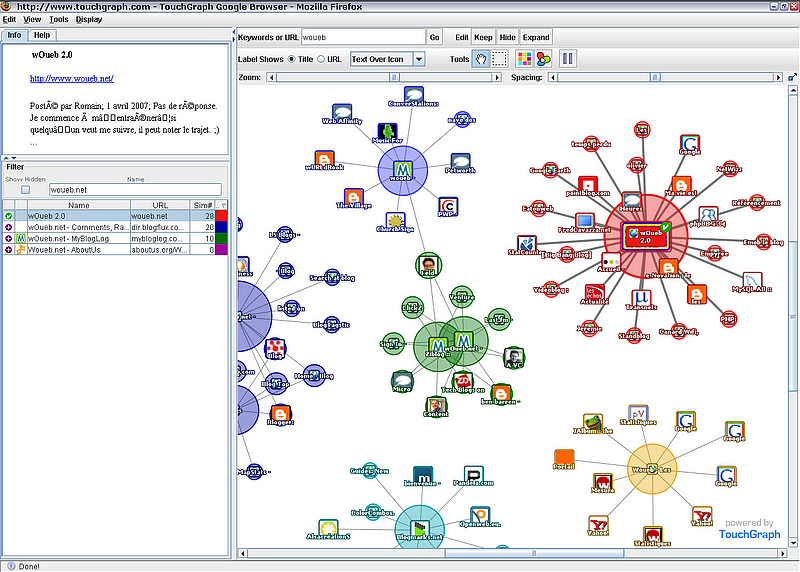800x572 pixels.
Task: Select the Title label radio button
Action: tap(292, 59)
